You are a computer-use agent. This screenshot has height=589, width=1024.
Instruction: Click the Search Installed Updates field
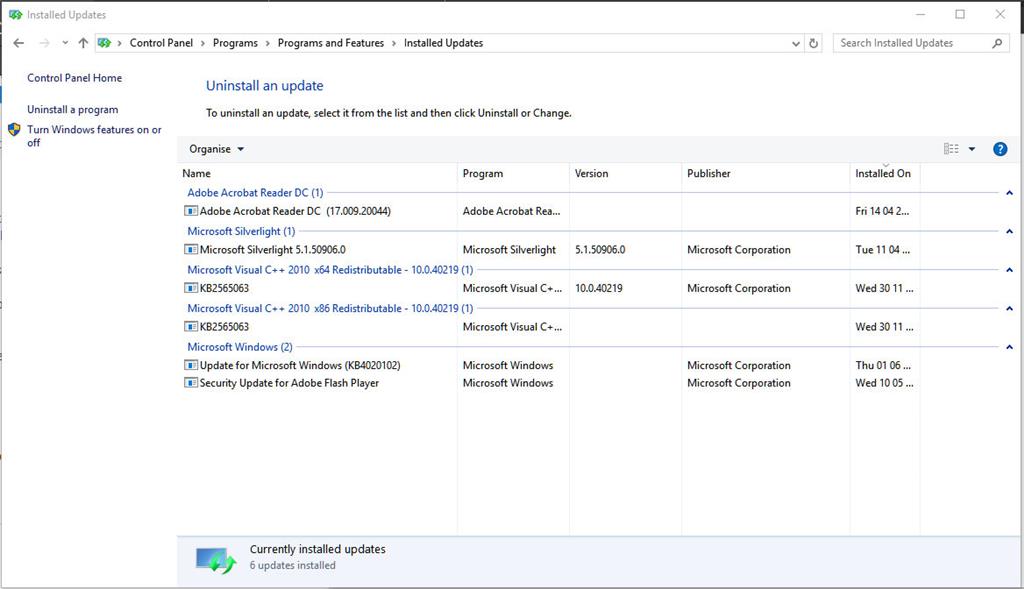tap(913, 43)
